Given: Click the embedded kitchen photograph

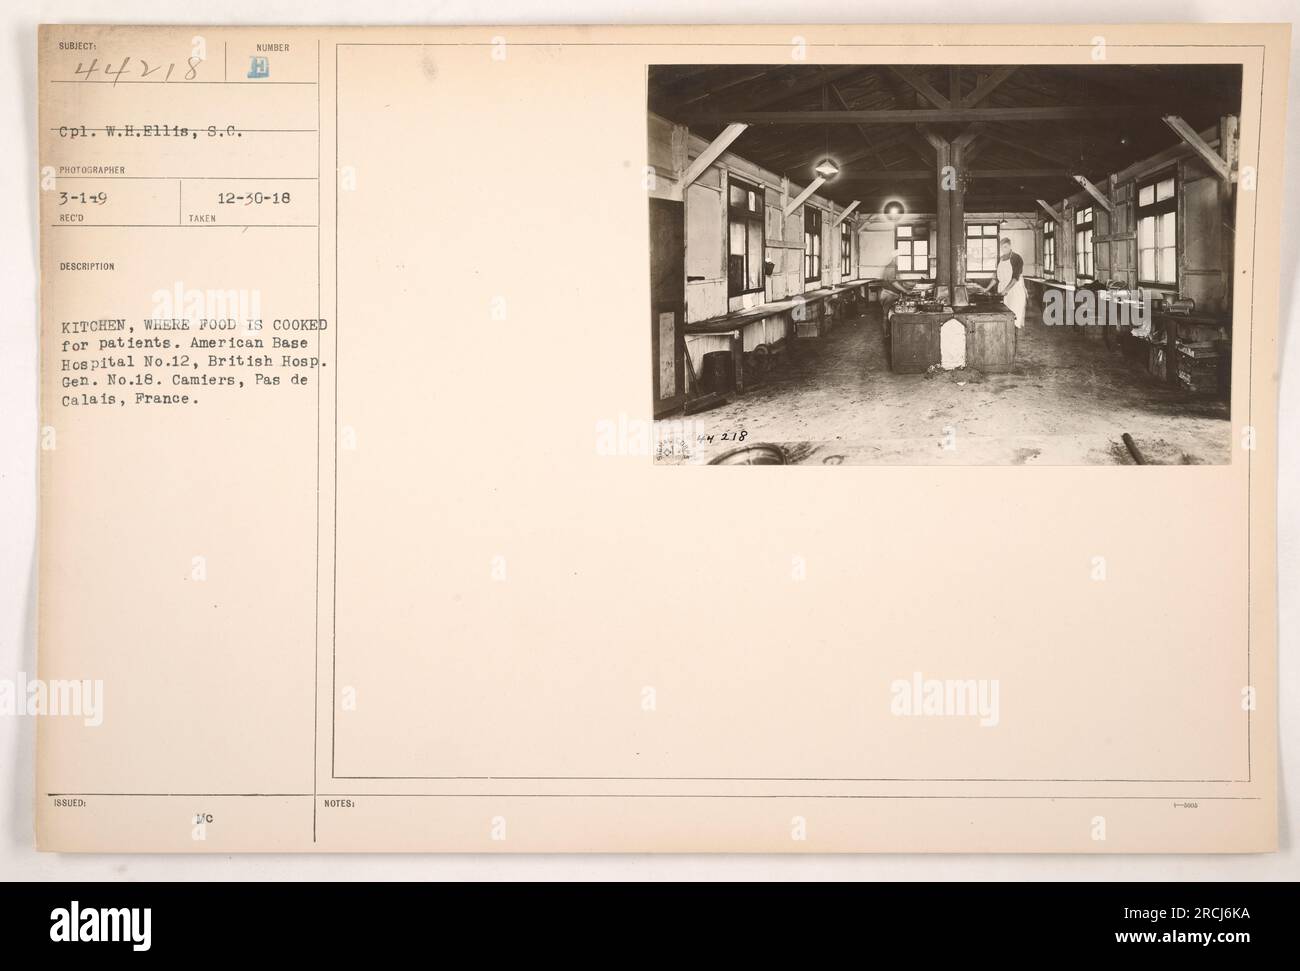Looking at the screenshot, I should tap(946, 265).
